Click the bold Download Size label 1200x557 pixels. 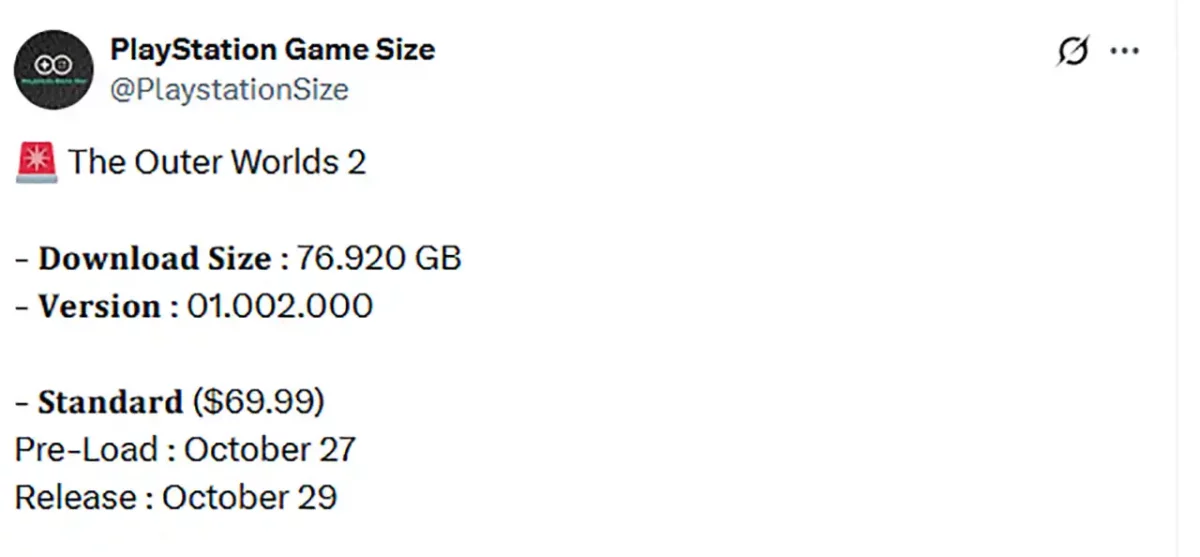pyautogui.click(x=154, y=259)
